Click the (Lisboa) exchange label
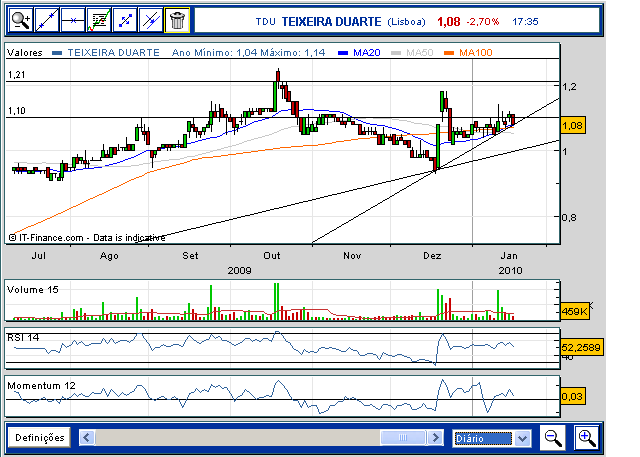Screen dimensions: 640x457 pos(406,22)
